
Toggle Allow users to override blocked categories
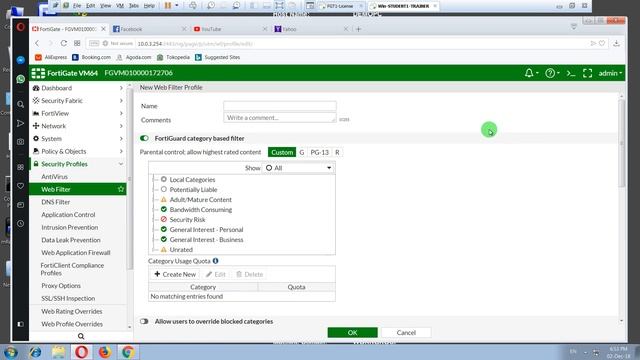pyautogui.click(x=144, y=321)
